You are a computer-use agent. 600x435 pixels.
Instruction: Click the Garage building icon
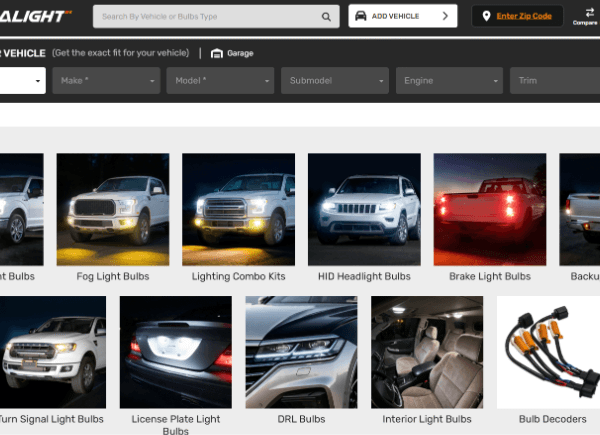click(x=217, y=53)
